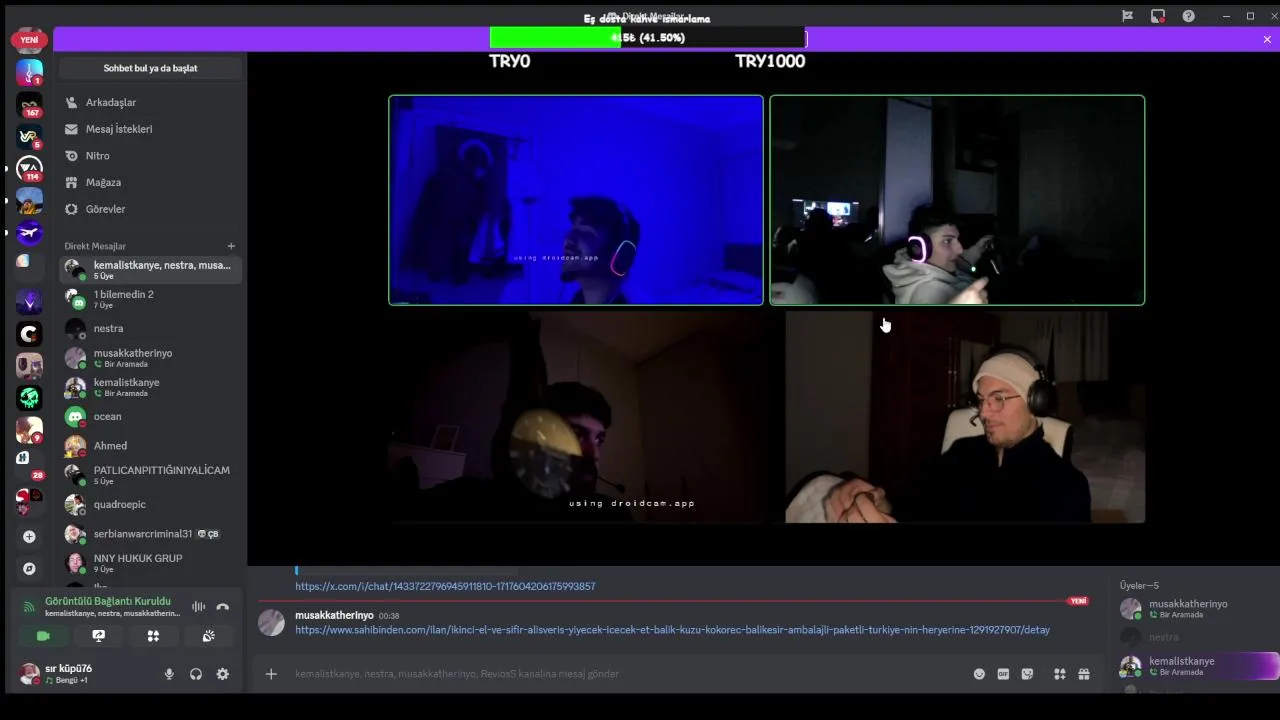The height and width of the screenshot is (720, 1280).
Task: Add a server with the plus button
Action: [29, 537]
